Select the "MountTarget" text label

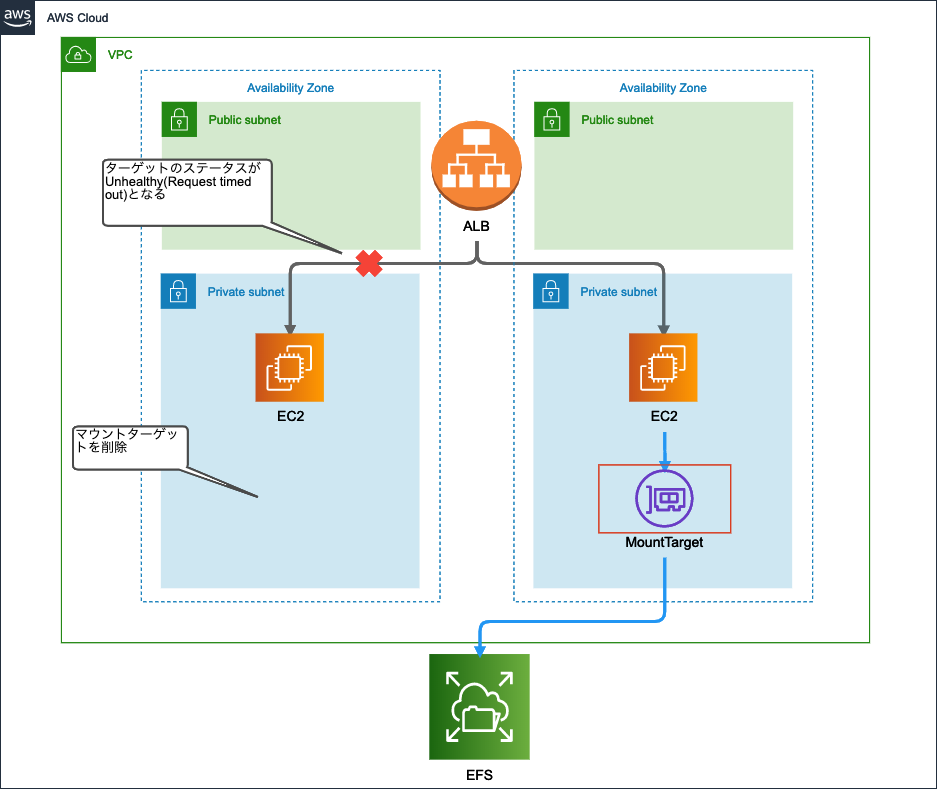(664, 542)
